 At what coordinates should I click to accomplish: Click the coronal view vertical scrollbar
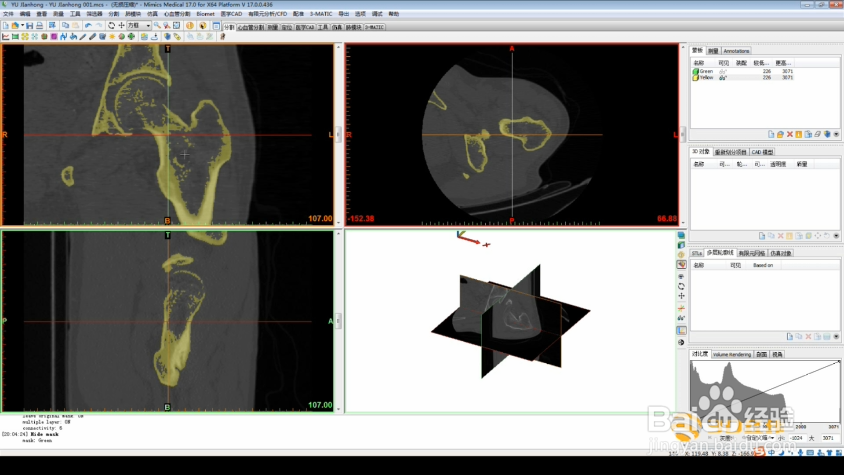338,135
